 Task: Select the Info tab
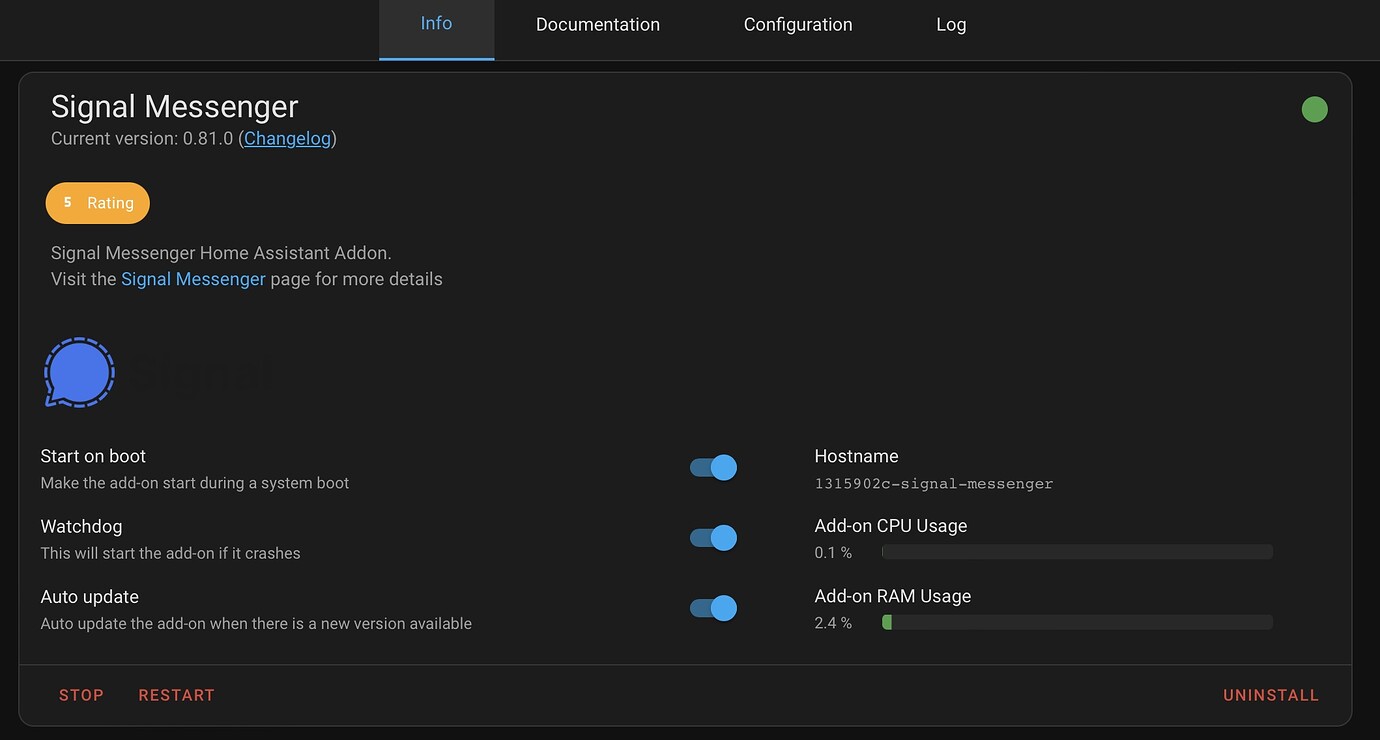[436, 24]
